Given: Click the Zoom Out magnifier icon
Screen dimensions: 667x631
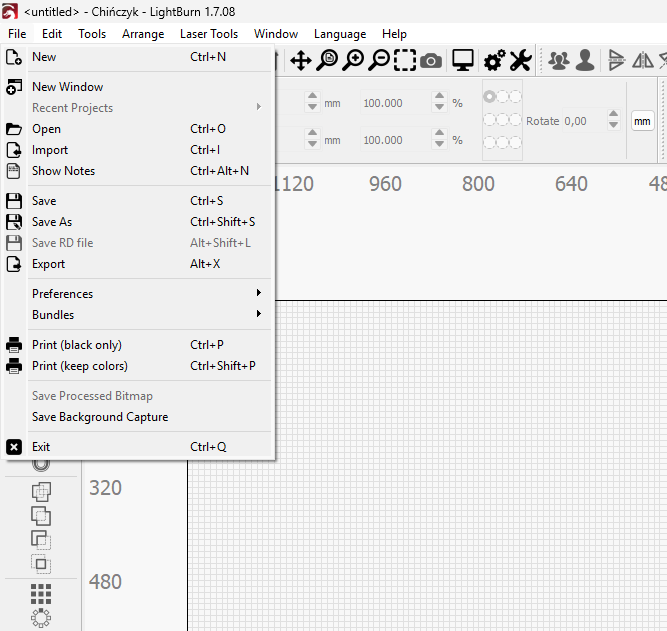Looking at the screenshot, I should tap(379, 61).
